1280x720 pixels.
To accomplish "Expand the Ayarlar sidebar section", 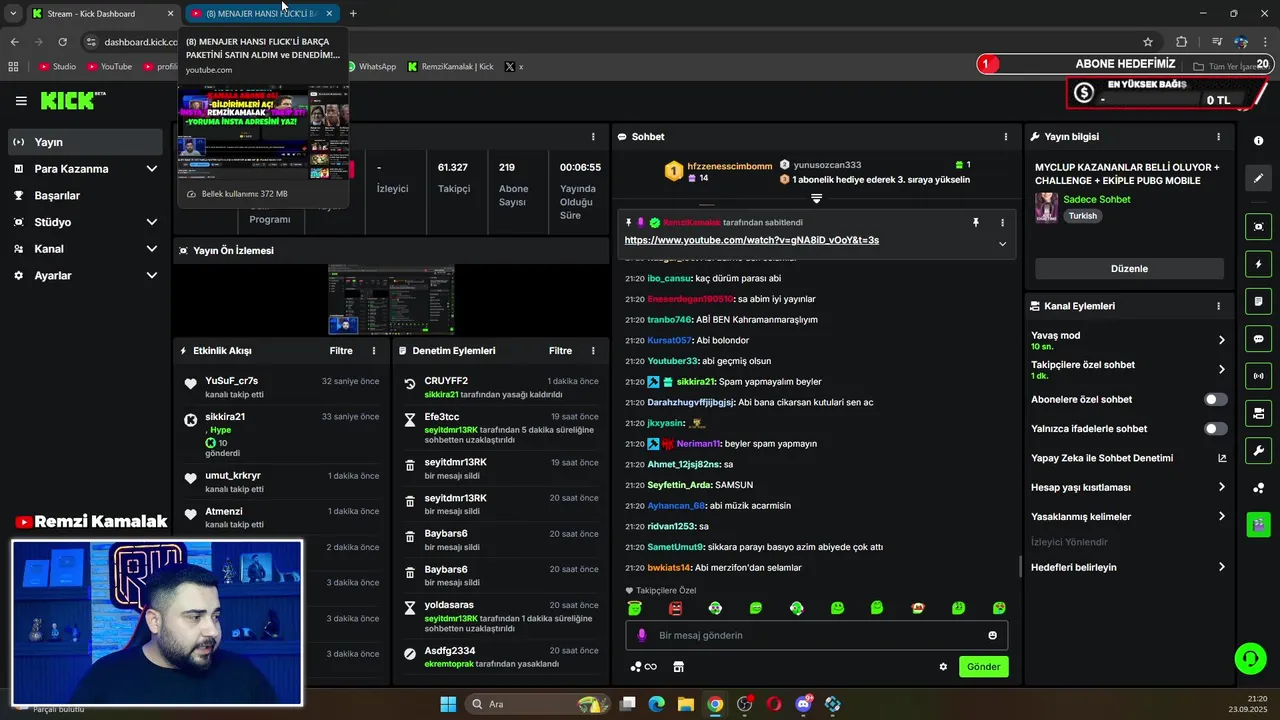I will tap(152, 275).
